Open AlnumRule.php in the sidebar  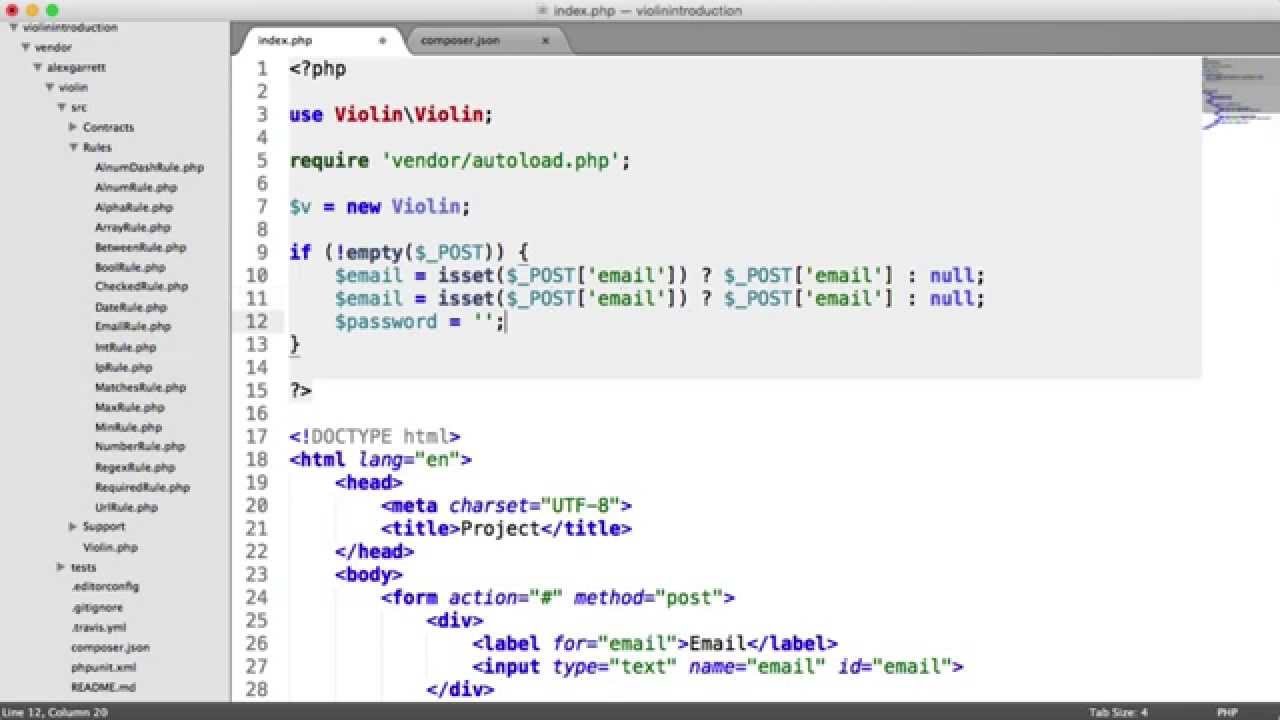tap(136, 187)
